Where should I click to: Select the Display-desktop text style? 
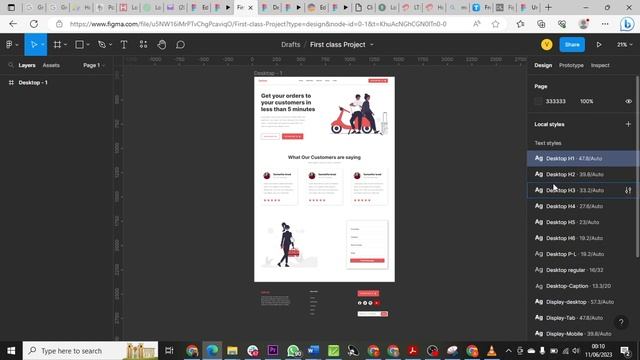click(x=582, y=302)
